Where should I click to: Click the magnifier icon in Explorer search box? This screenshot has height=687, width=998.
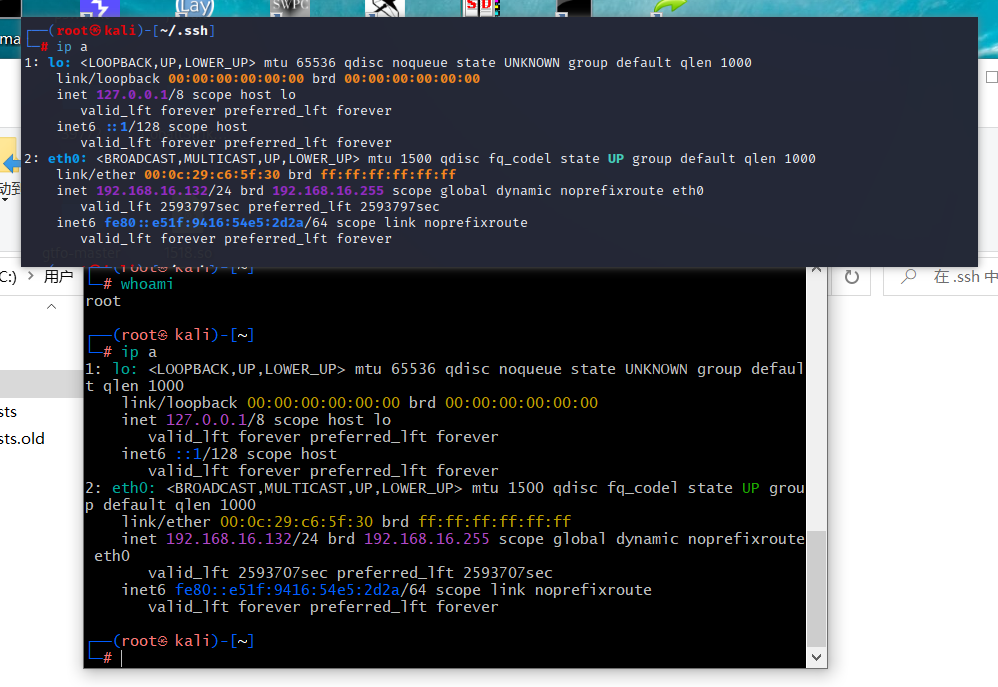pyautogui.click(x=909, y=276)
